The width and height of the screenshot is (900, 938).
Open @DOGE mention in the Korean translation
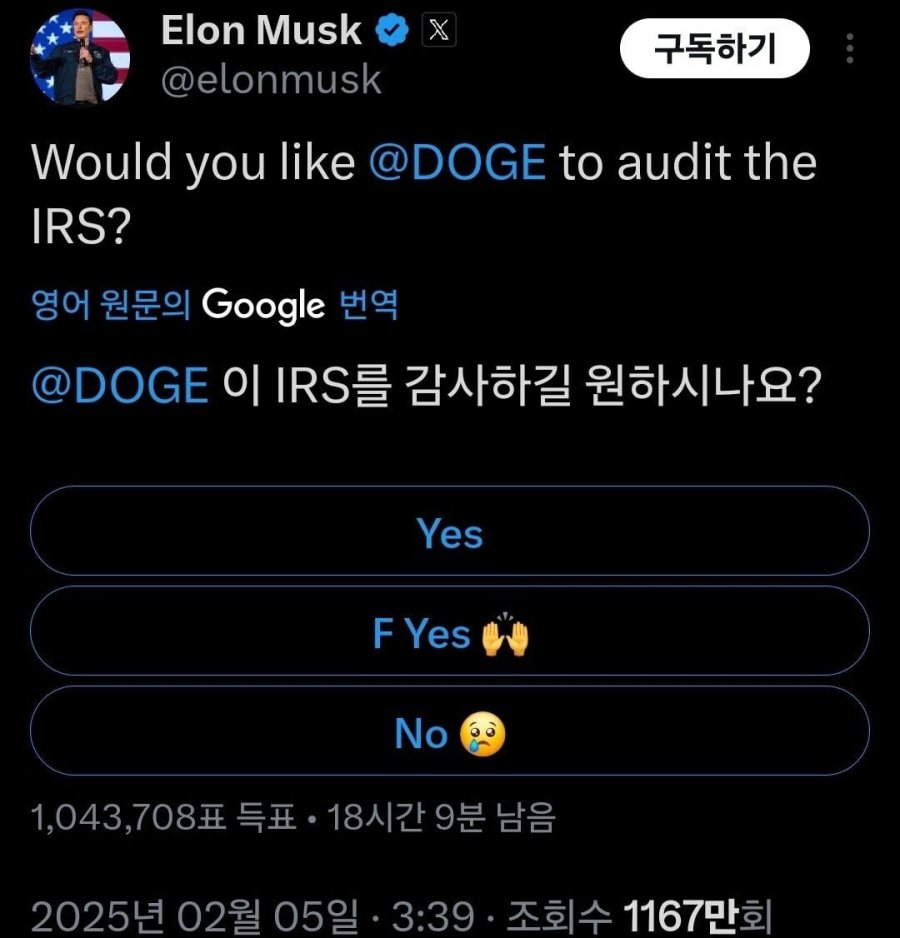tap(121, 386)
